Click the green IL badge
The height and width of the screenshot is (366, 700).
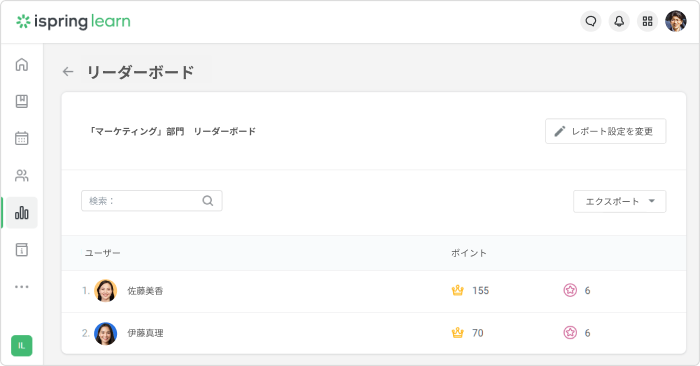(x=21, y=345)
